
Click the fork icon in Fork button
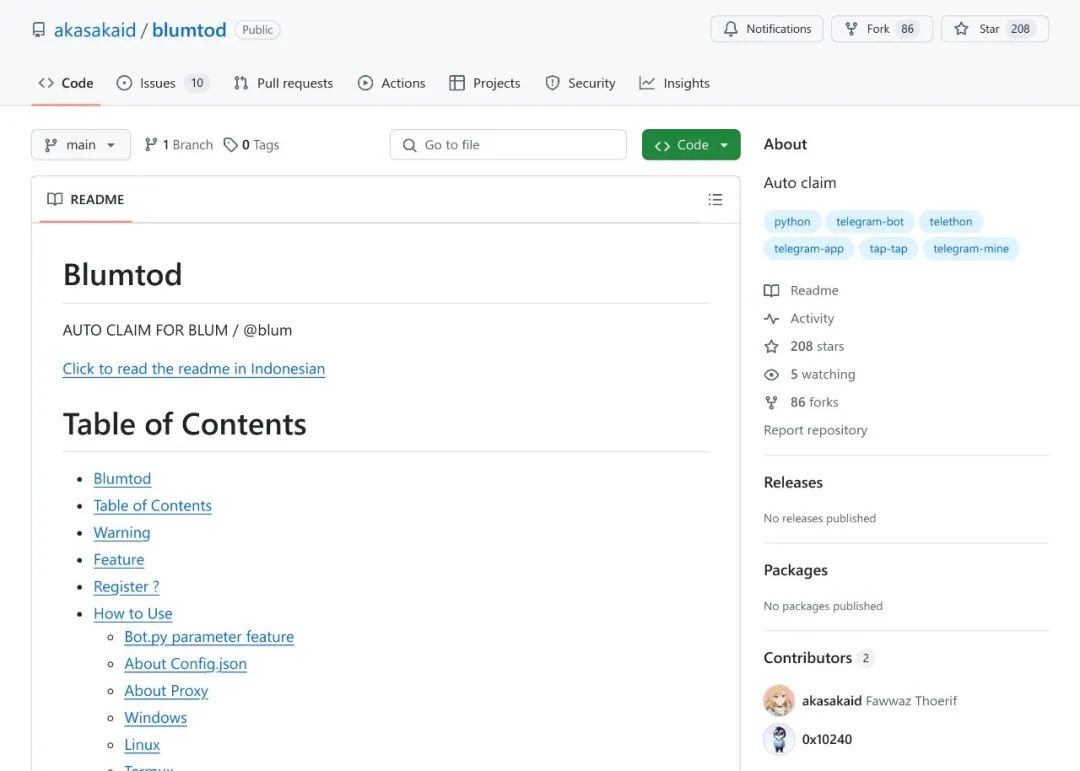pos(851,29)
